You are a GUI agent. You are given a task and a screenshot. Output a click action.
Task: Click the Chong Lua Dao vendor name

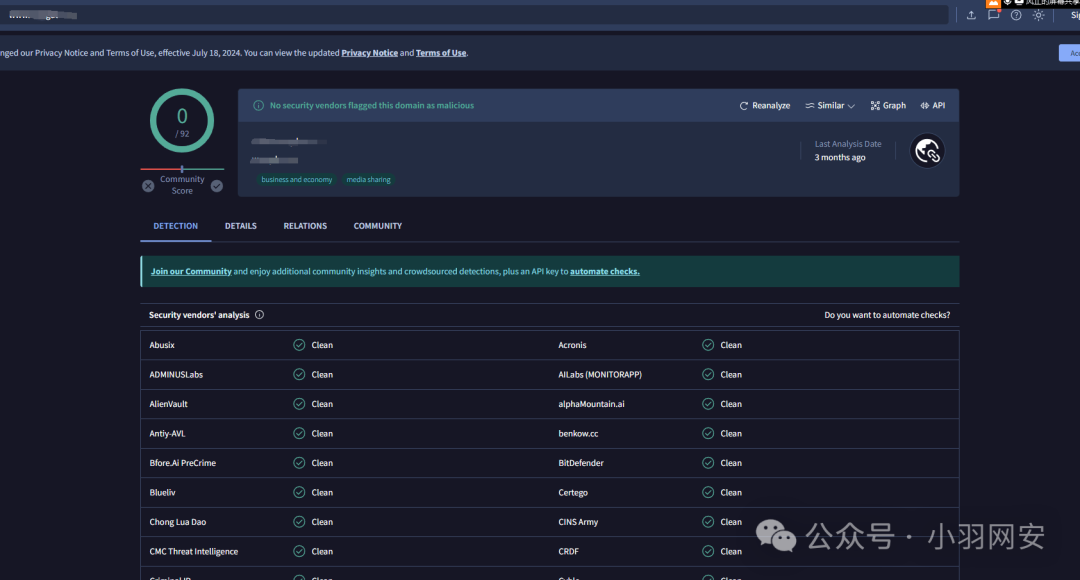[x=178, y=522]
